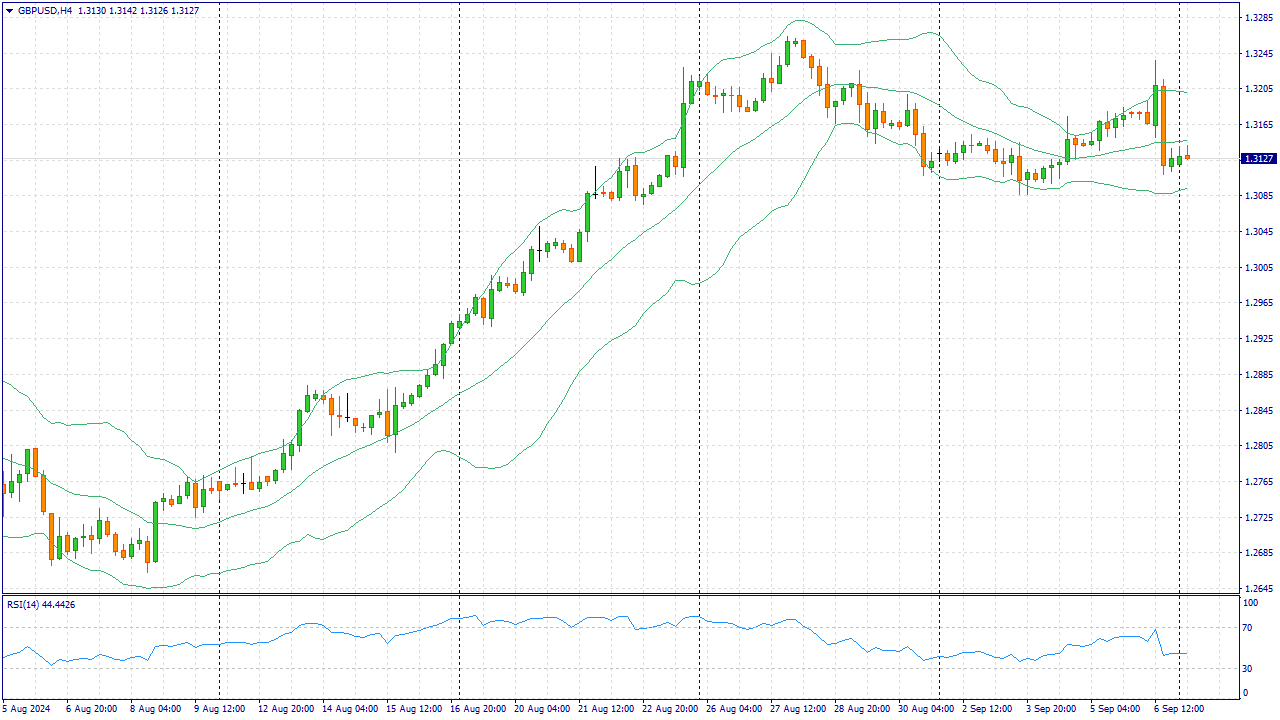Click the triangle arrow before GBPUSD title
The image size is (1280, 720).
(10, 11)
